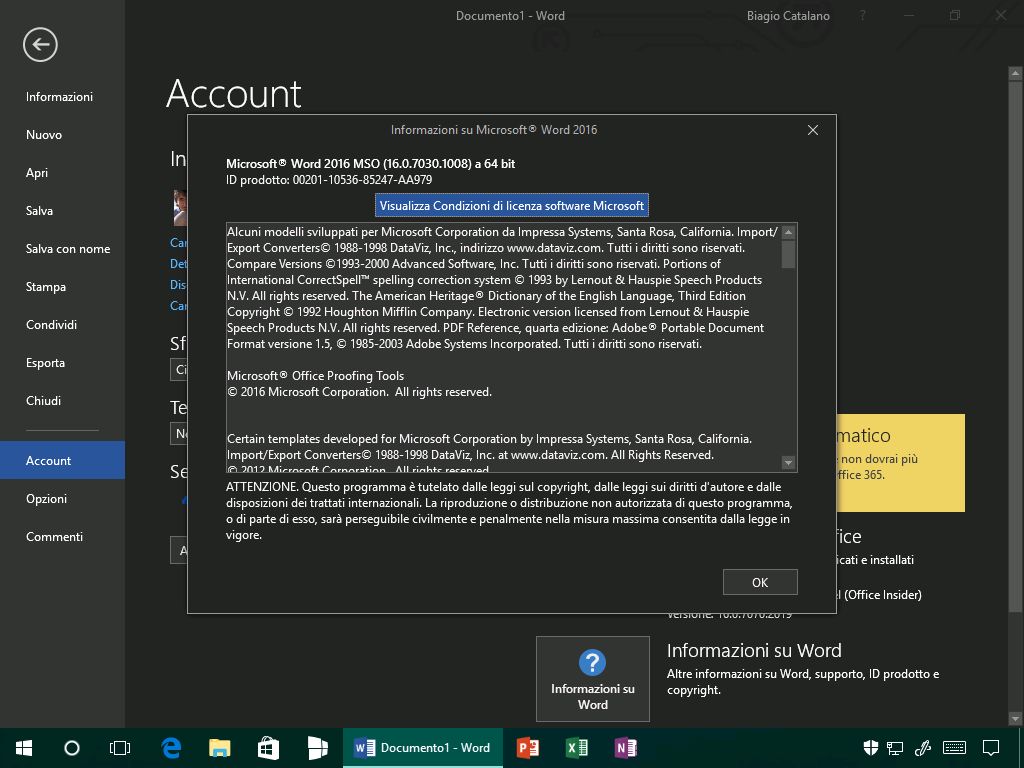Choose Salva from the sidebar
1024x768 pixels.
coord(39,210)
